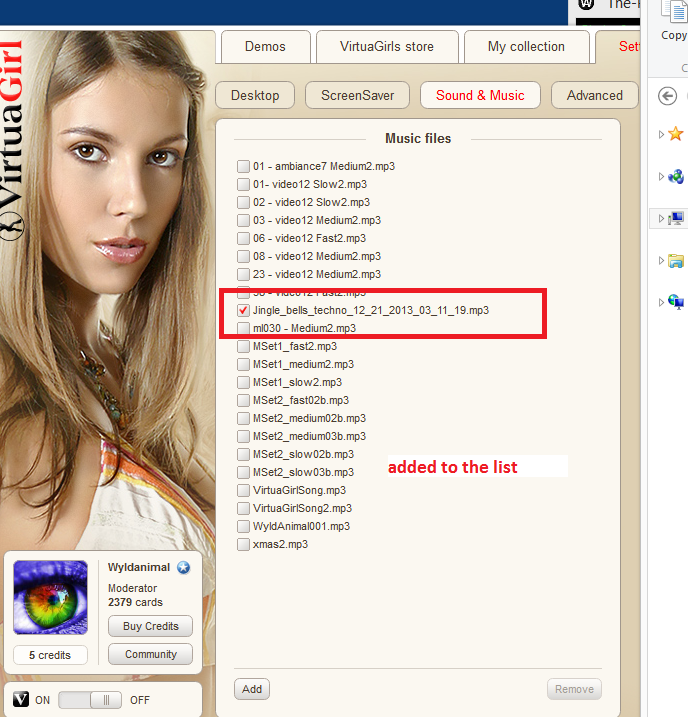Click the Libraries folder icon in Explorer
This screenshot has height=717, width=688.
pos(676,261)
